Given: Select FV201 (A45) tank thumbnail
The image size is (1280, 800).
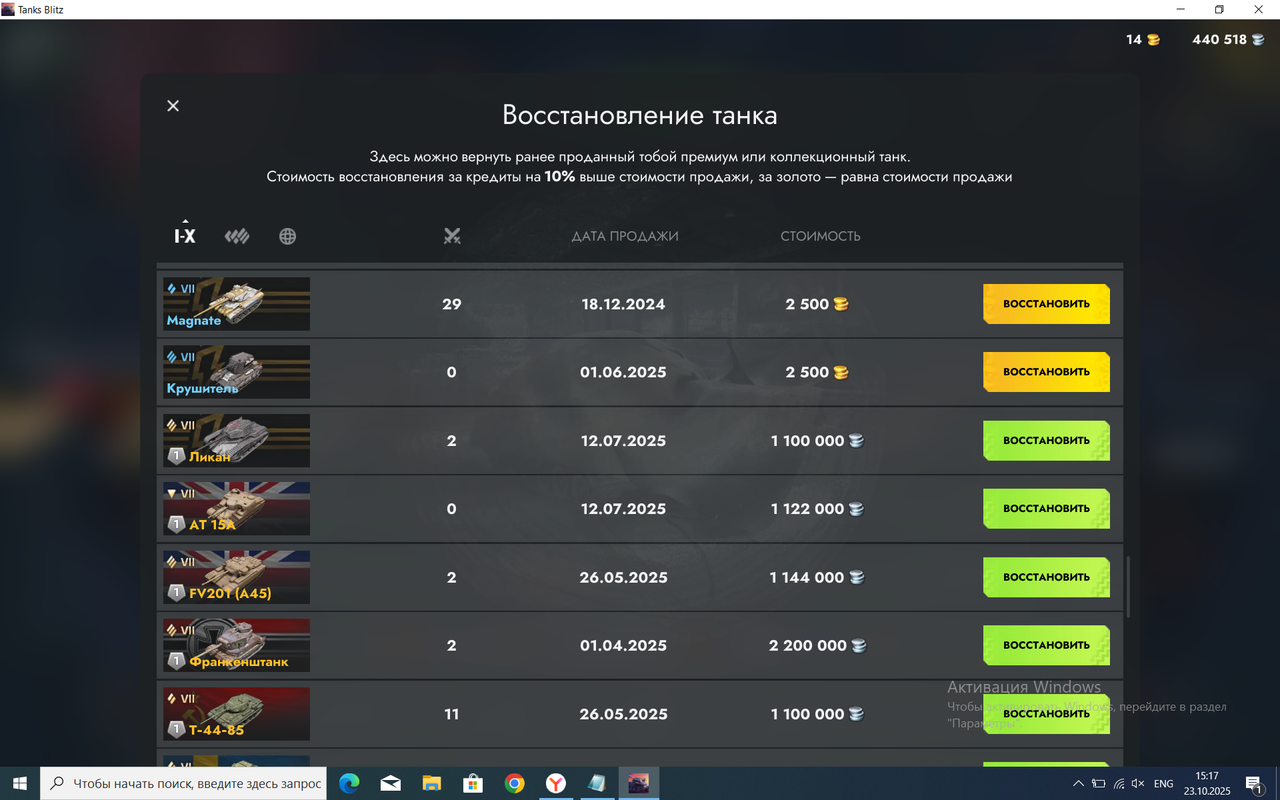Looking at the screenshot, I should point(237,577).
